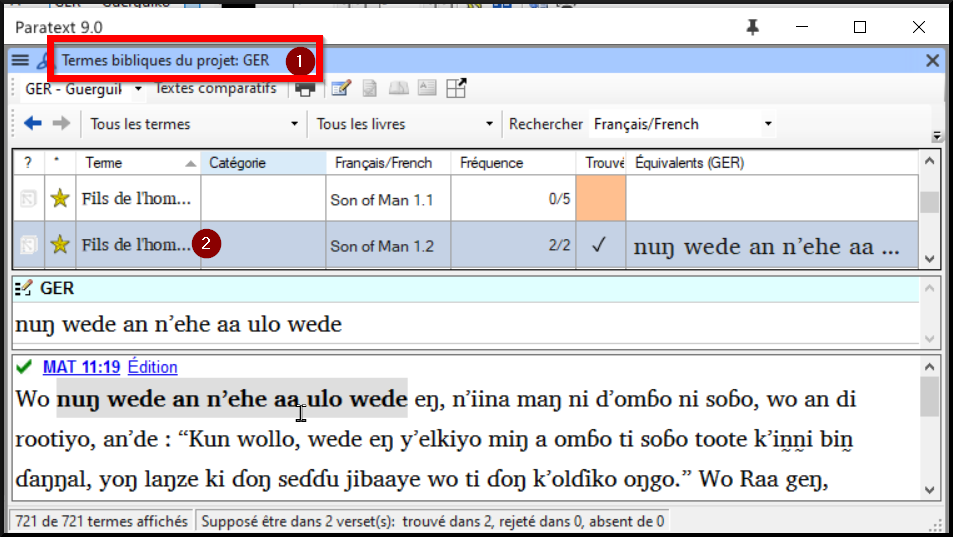953x537 pixels.
Task: Click the up arrow of the terms table scrollbar
Action: (929, 161)
